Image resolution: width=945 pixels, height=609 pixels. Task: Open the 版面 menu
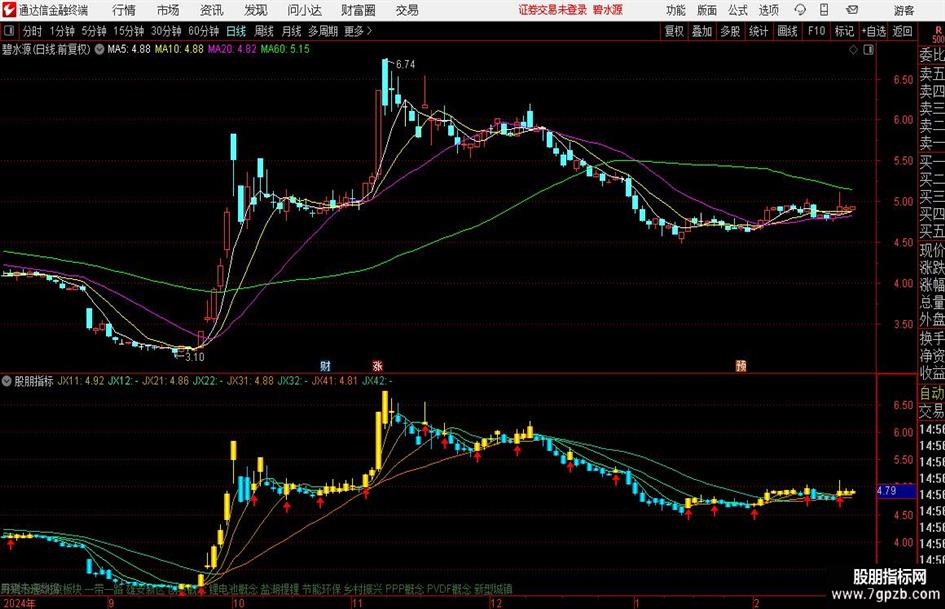[706, 10]
